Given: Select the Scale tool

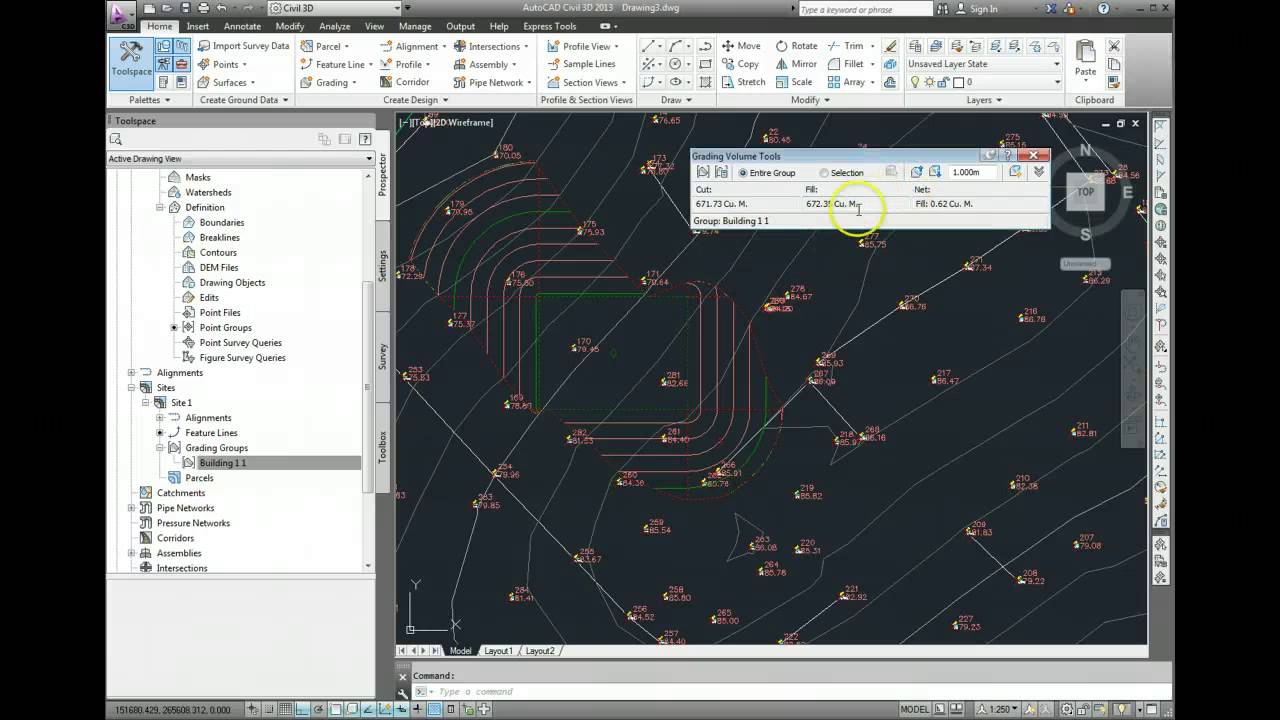Looking at the screenshot, I should point(794,82).
